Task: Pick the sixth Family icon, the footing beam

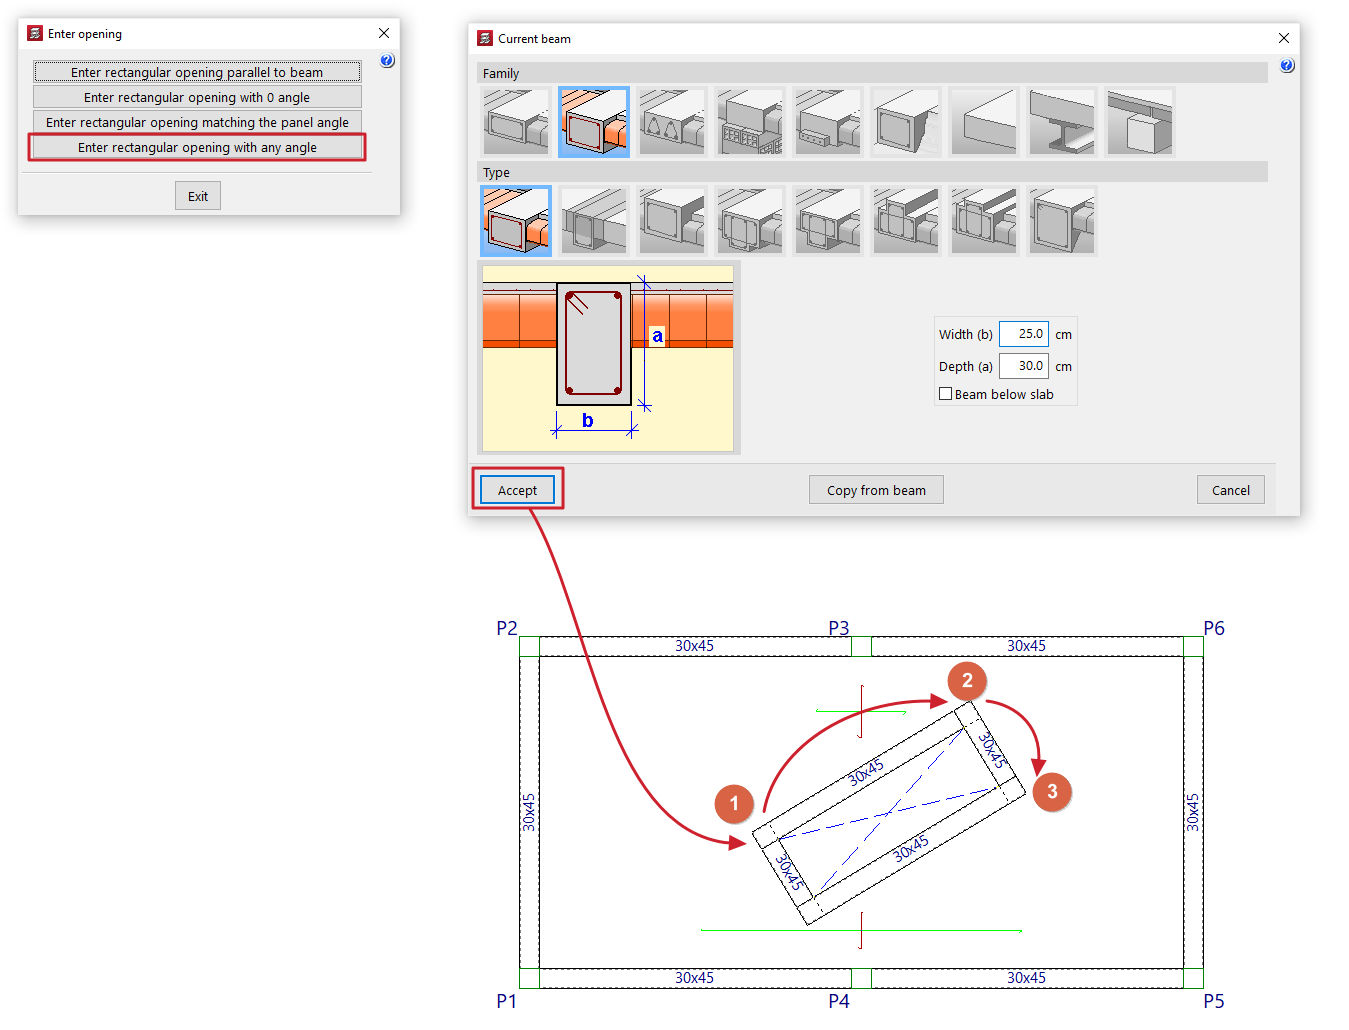Action: [x=906, y=122]
